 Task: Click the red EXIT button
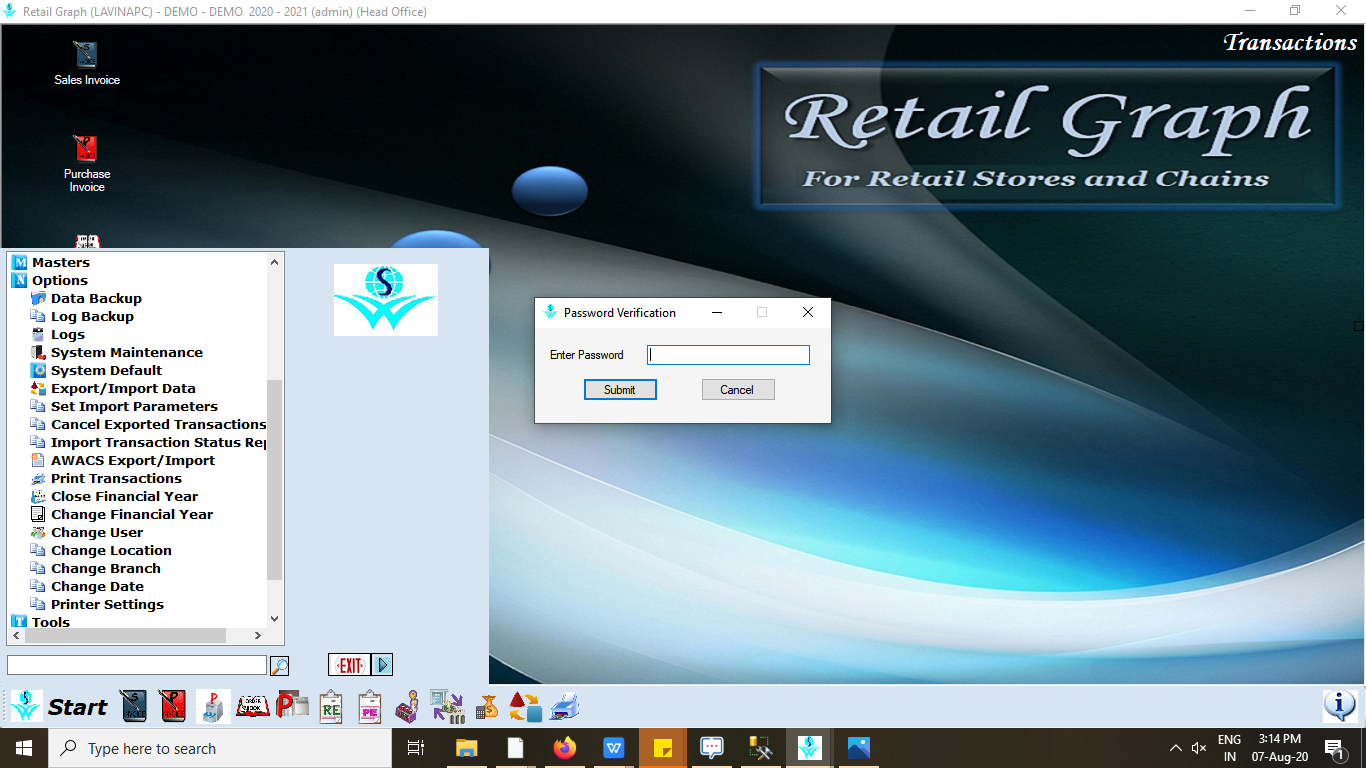point(350,665)
